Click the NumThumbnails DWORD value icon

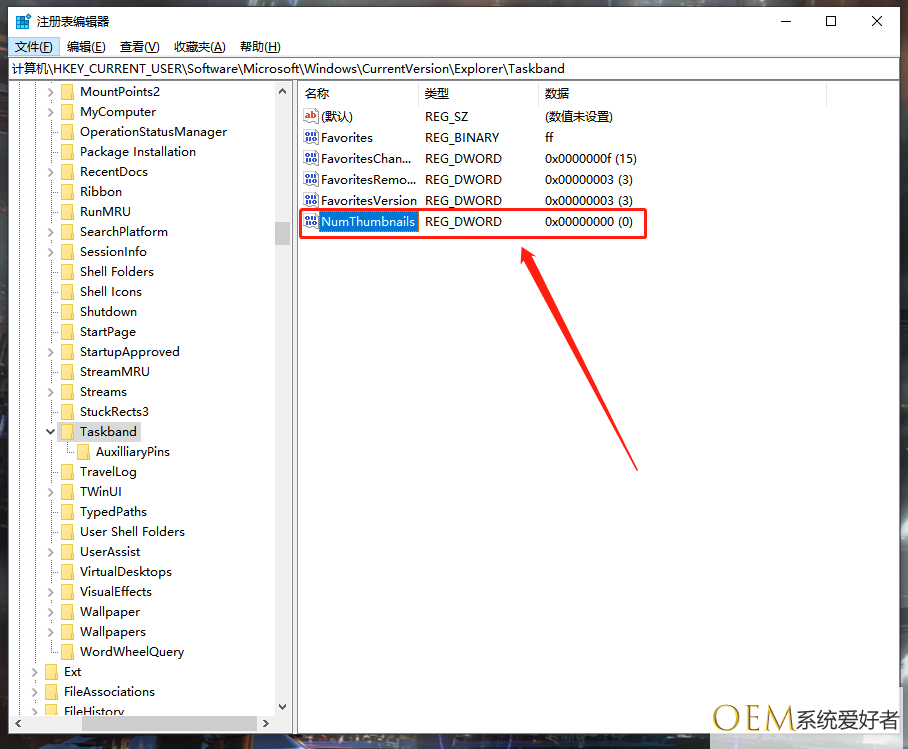click(311, 222)
